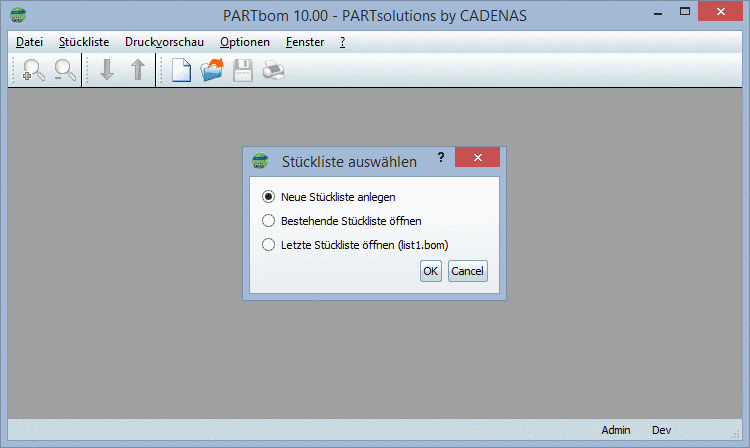The image size is (750, 448).
Task: Click the printer toolbar icon
Action: click(x=273, y=71)
